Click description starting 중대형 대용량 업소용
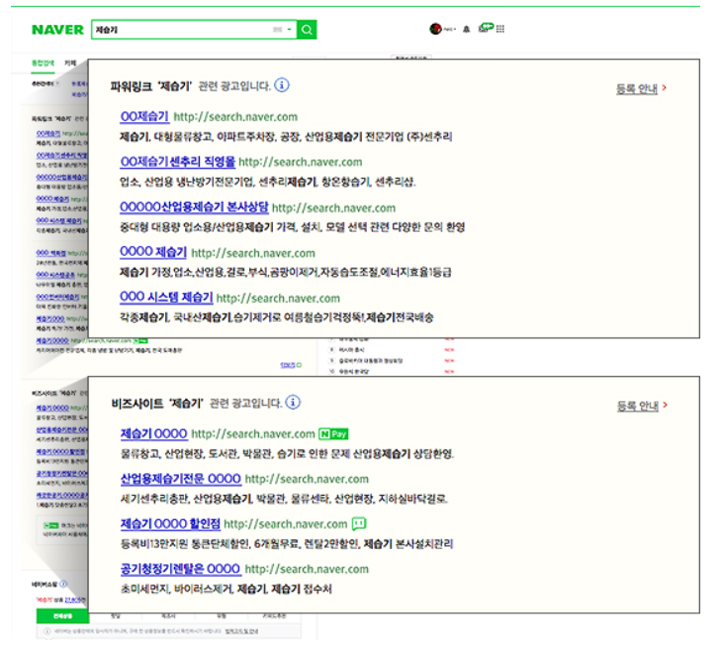The width and height of the screenshot is (725, 646). pos(292,227)
